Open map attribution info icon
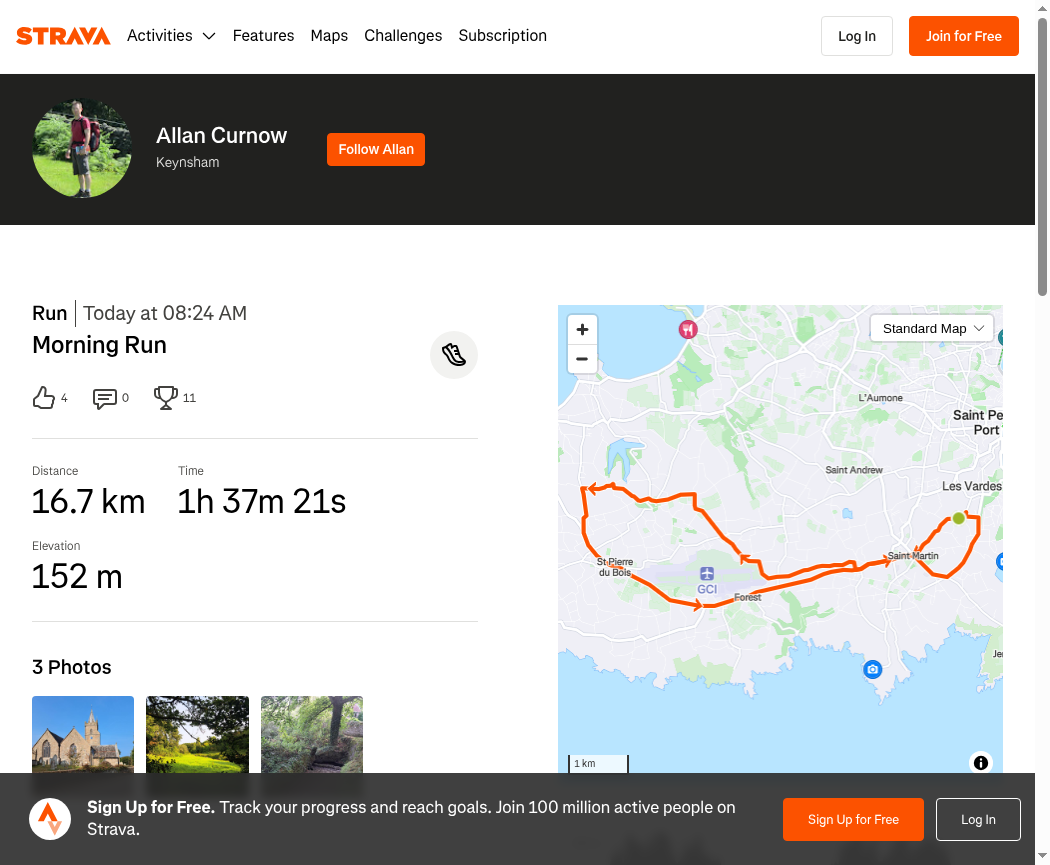The image size is (1050, 865). [980, 763]
